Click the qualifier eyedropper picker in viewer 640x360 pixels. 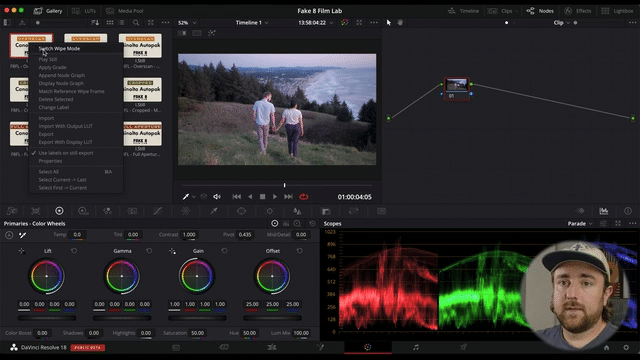pyautogui.click(x=186, y=197)
